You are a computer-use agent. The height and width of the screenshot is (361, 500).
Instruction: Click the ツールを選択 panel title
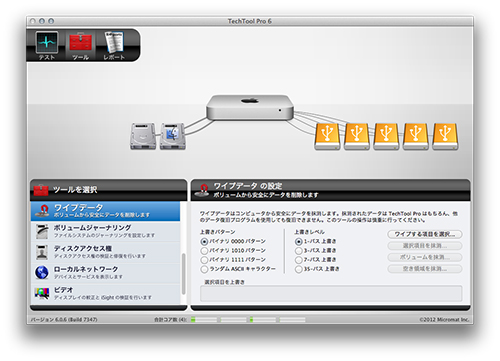pyautogui.click(x=75, y=190)
